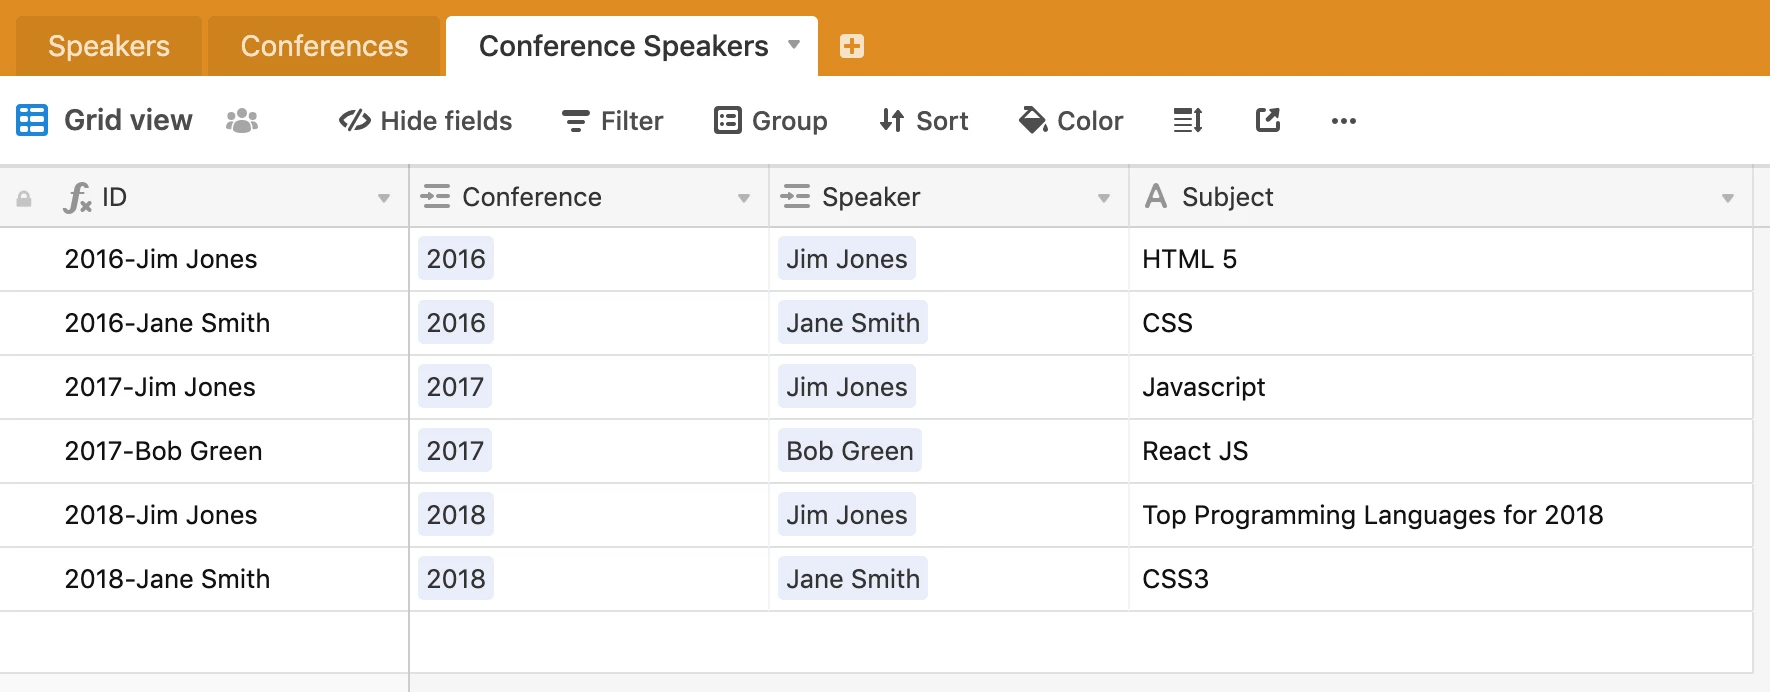Open the Speaker column dropdown arrow
This screenshot has width=1770, height=692.
pyautogui.click(x=1104, y=198)
